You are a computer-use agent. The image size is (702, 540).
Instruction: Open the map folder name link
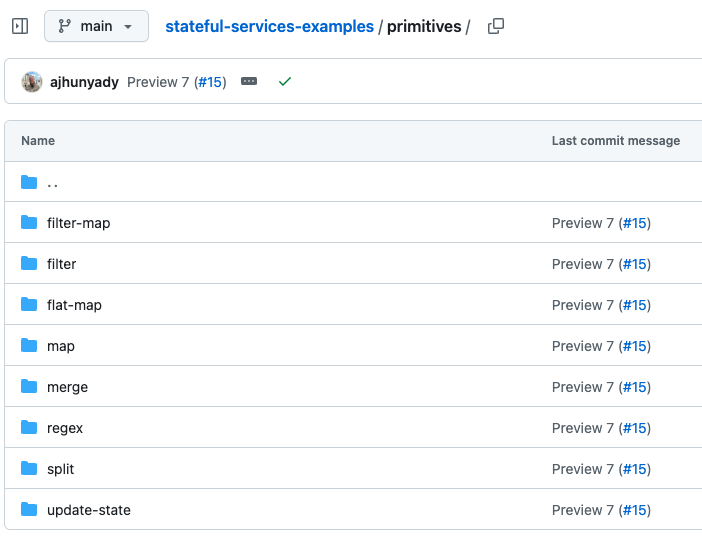61,347
